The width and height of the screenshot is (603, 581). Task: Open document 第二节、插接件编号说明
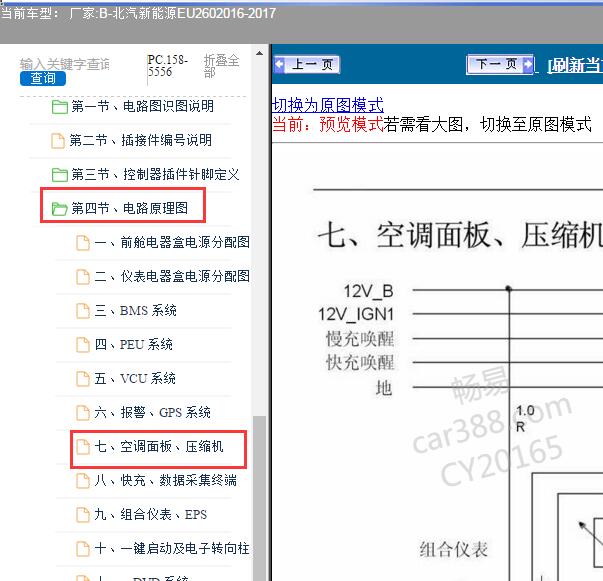click(x=140, y=140)
